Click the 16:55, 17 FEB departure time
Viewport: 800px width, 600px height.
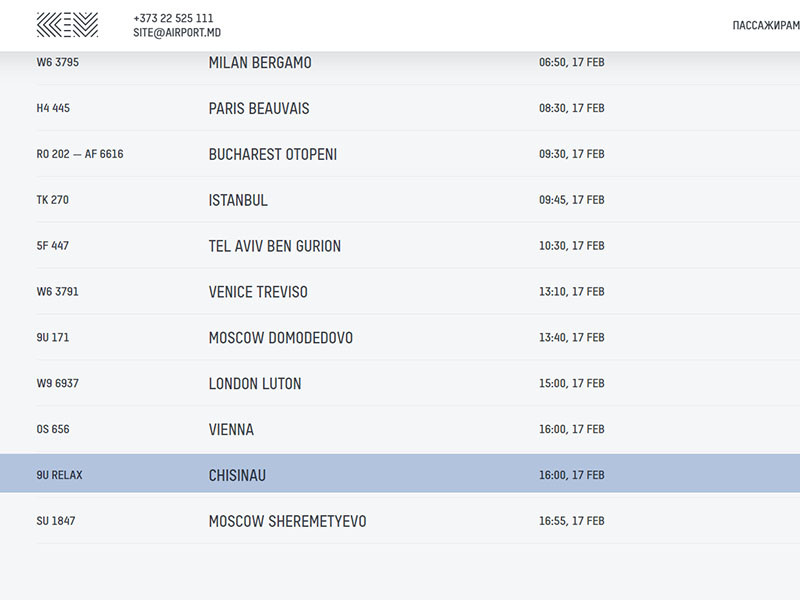point(571,521)
